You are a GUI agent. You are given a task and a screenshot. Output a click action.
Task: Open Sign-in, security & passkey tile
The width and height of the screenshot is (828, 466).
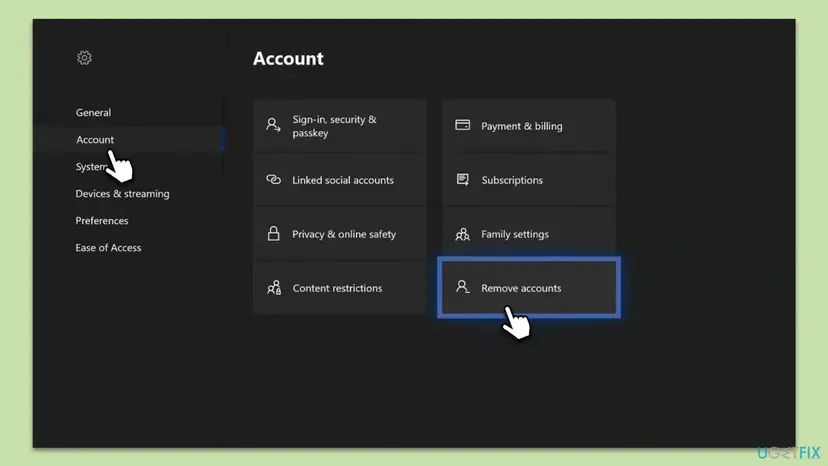(340, 126)
